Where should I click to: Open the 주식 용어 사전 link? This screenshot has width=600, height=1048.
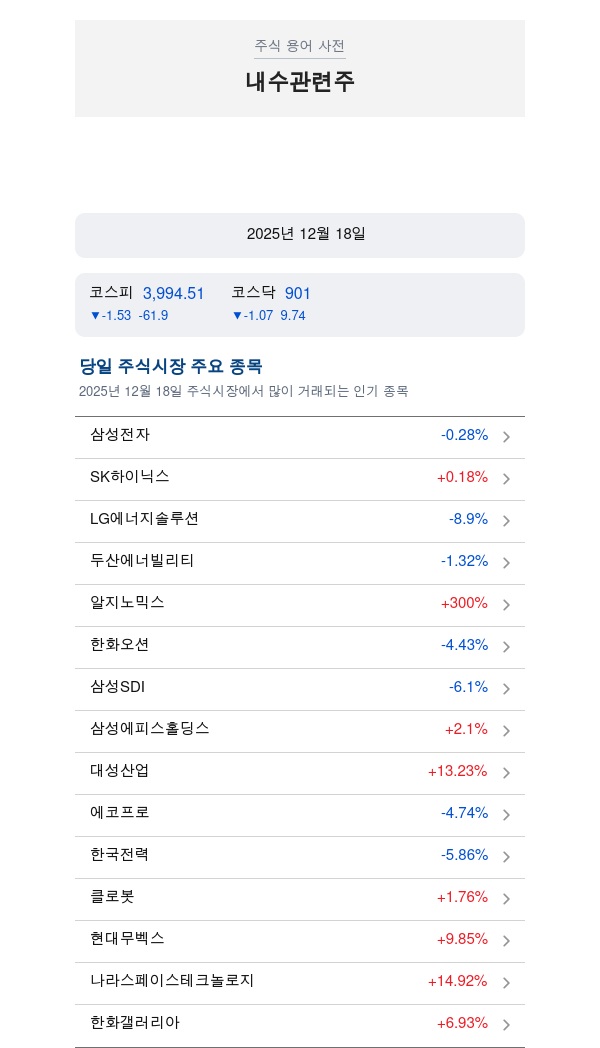tap(299, 46)
